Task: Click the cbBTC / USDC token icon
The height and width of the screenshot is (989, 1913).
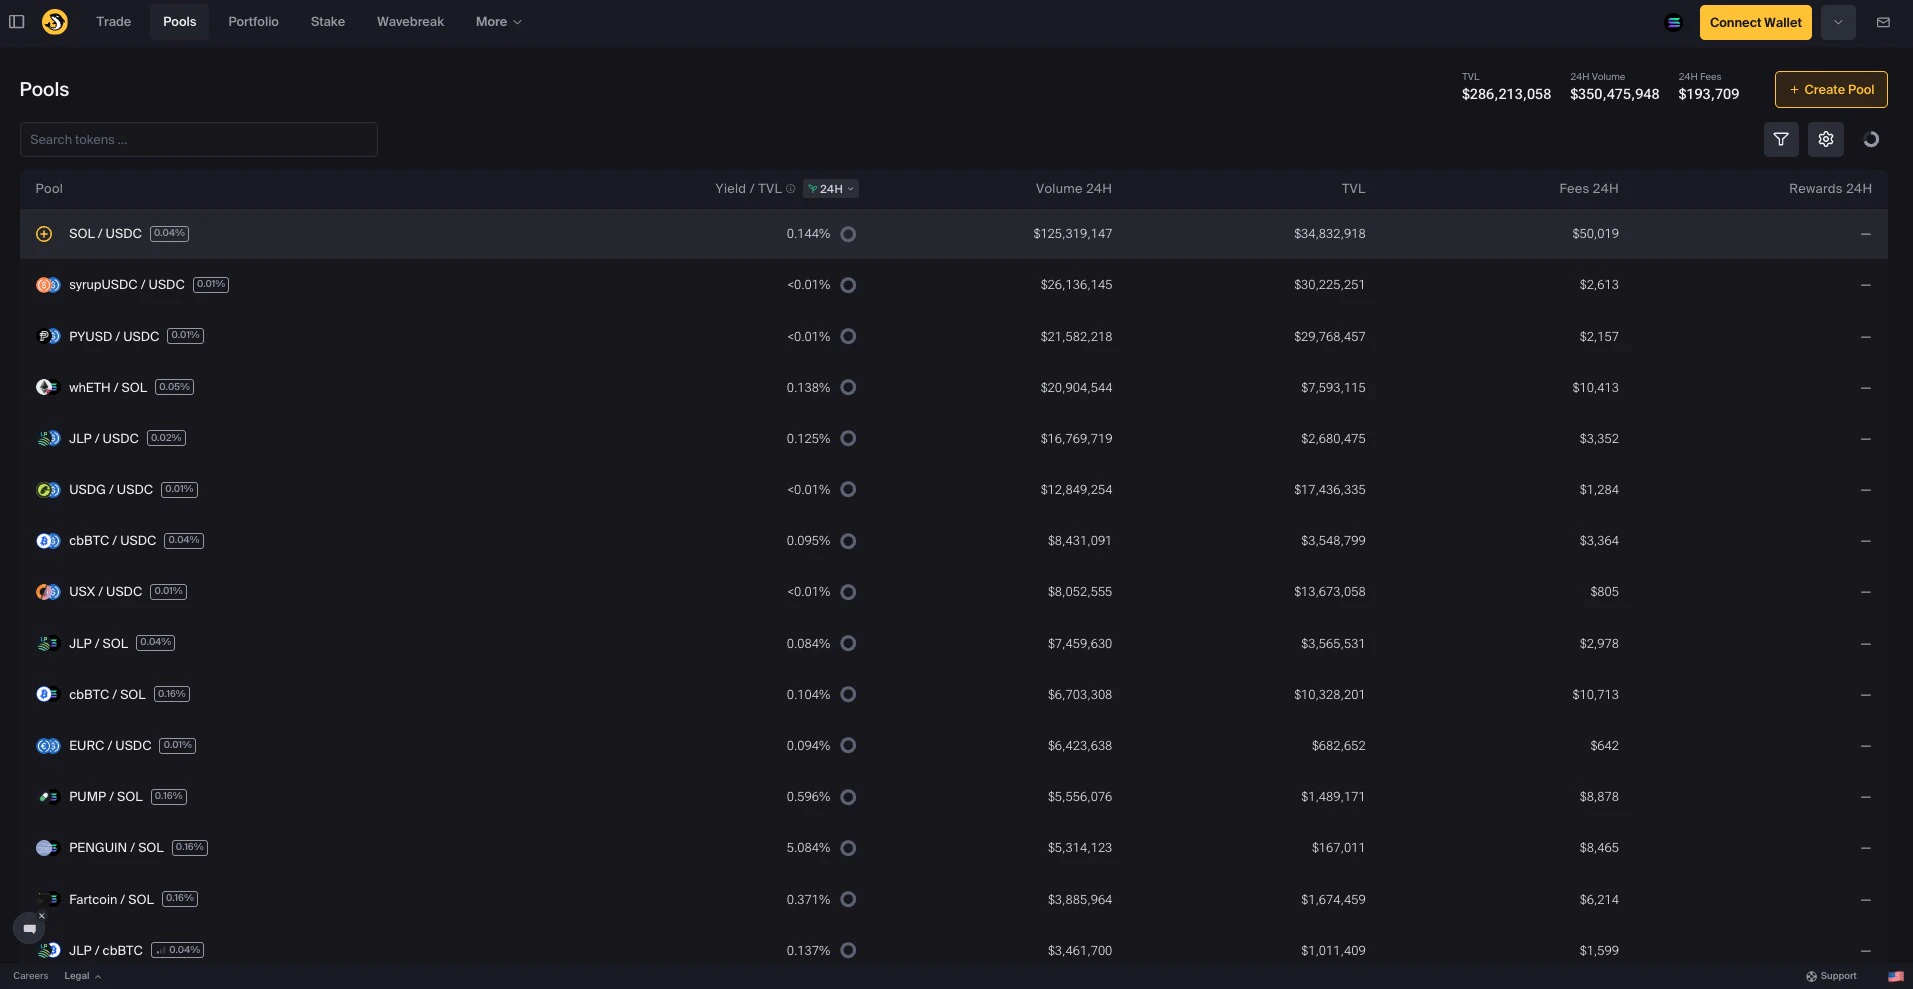Action: (48, 541)
